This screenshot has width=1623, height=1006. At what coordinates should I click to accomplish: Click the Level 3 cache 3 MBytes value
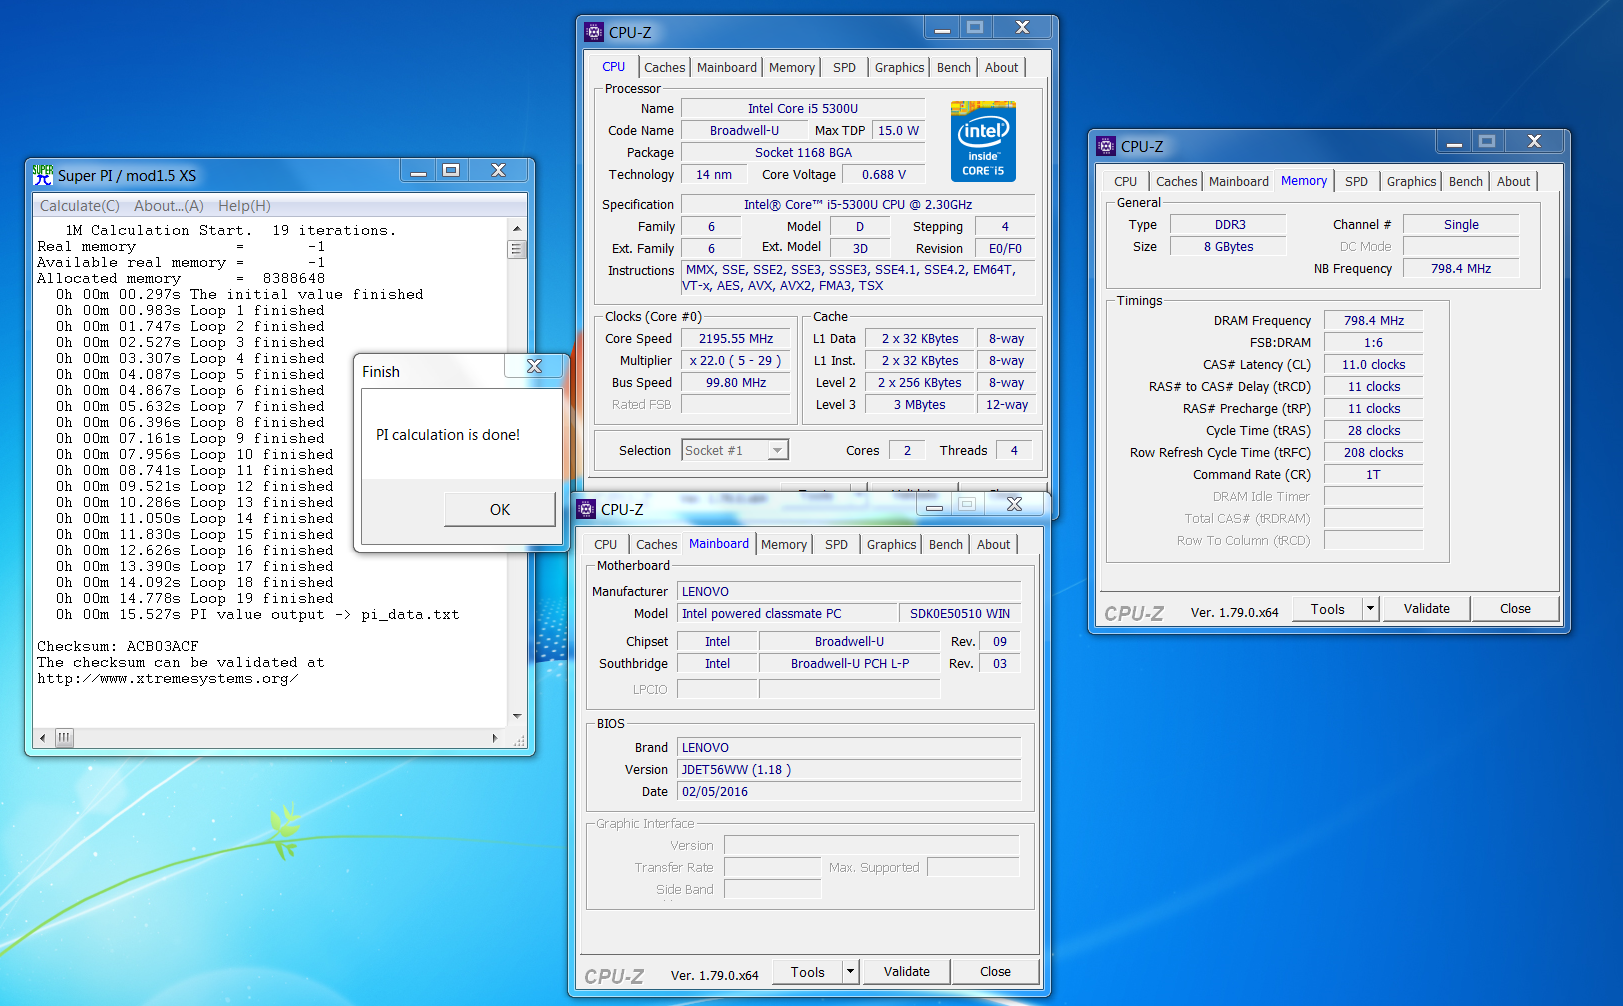(x=920, y=405)
